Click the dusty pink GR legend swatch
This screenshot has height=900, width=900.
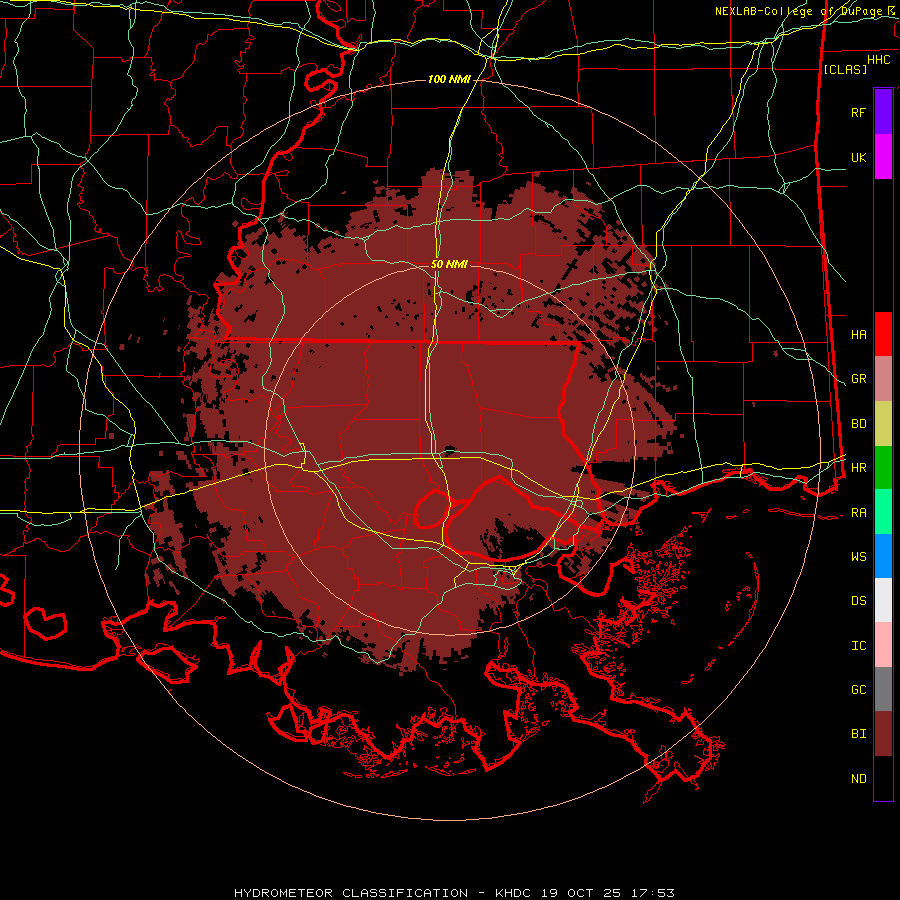coord(883,379)
